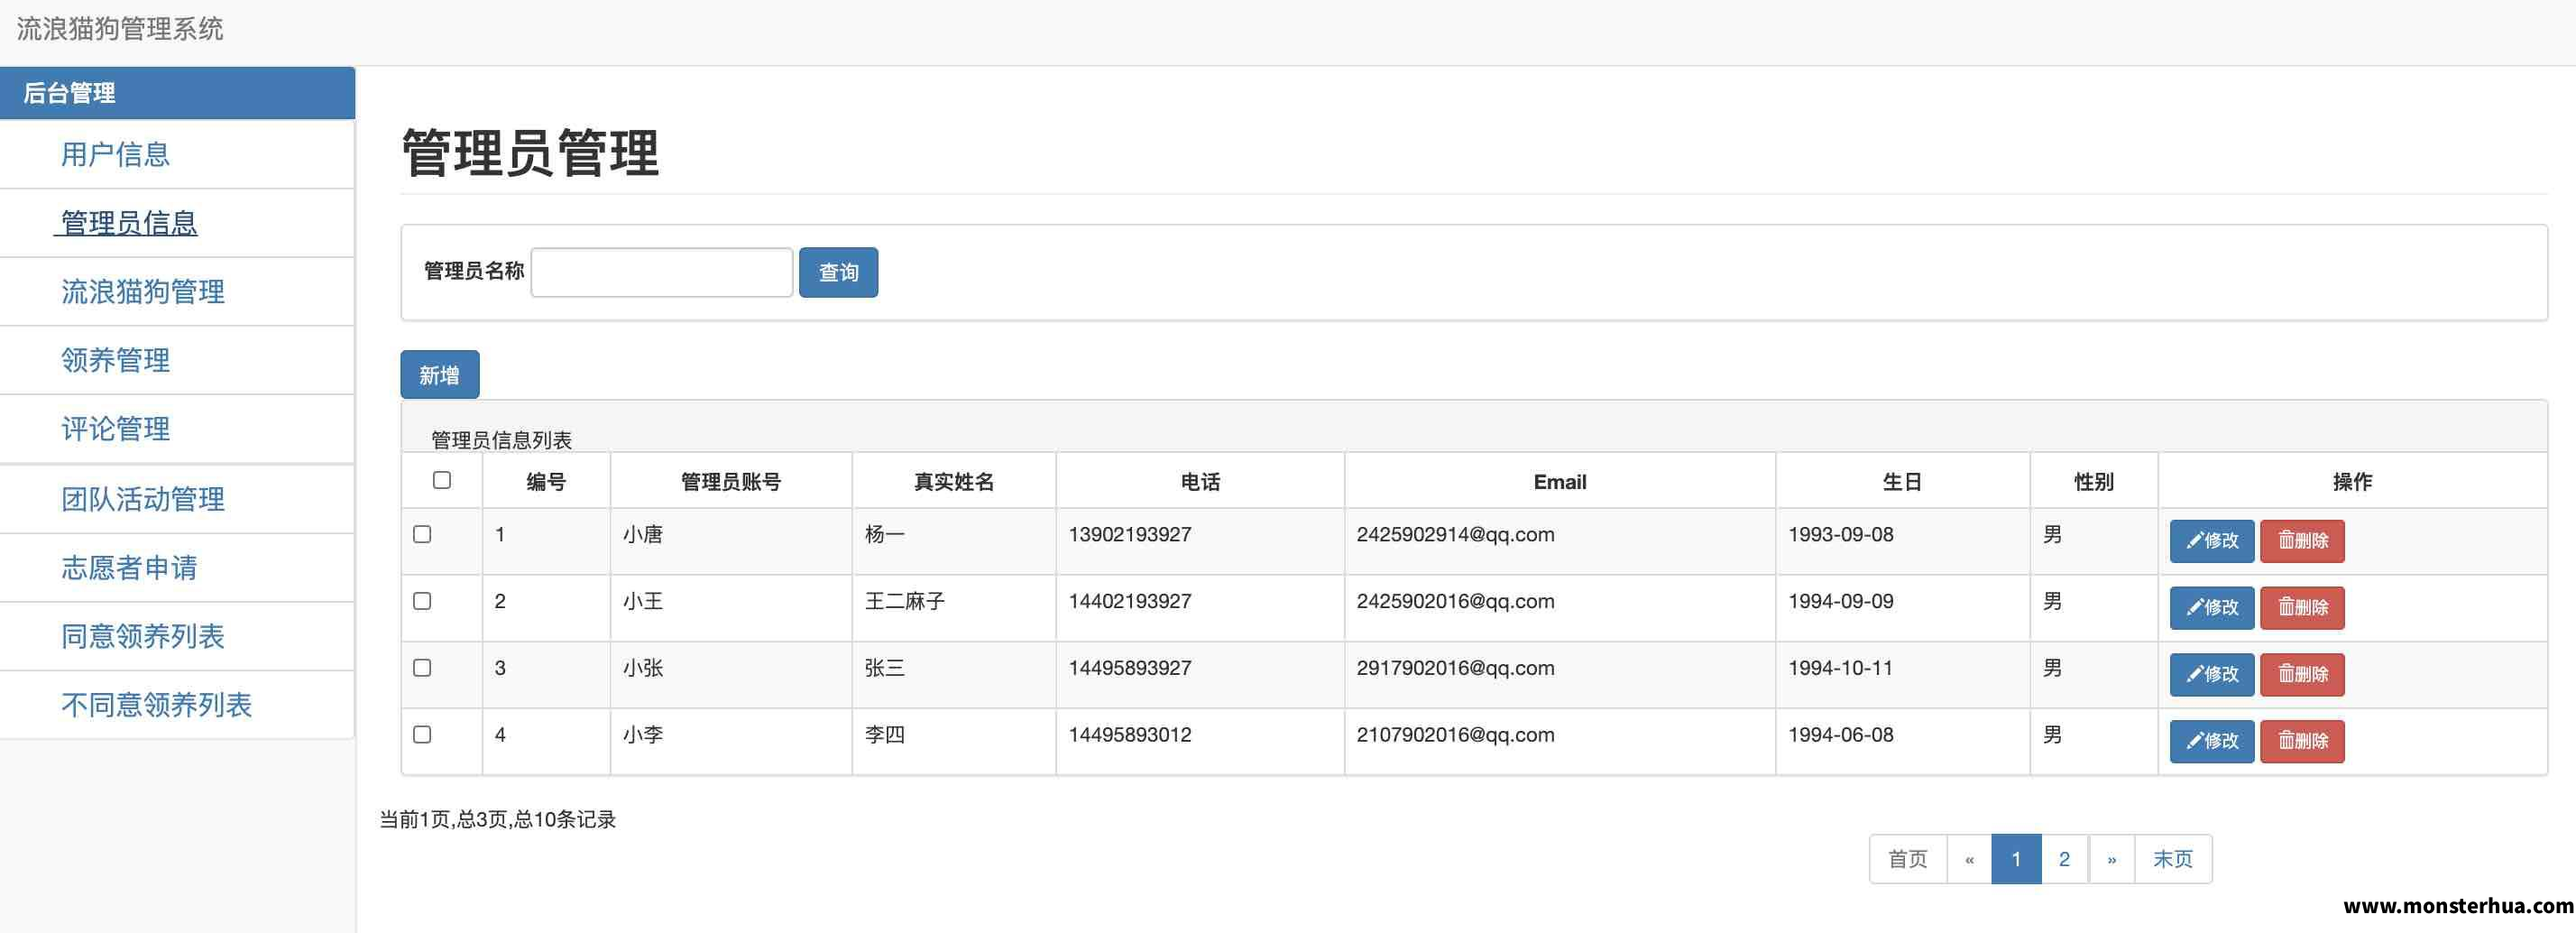
Task: Tick the checkbox for row 小张
Action: pos(422,668)
